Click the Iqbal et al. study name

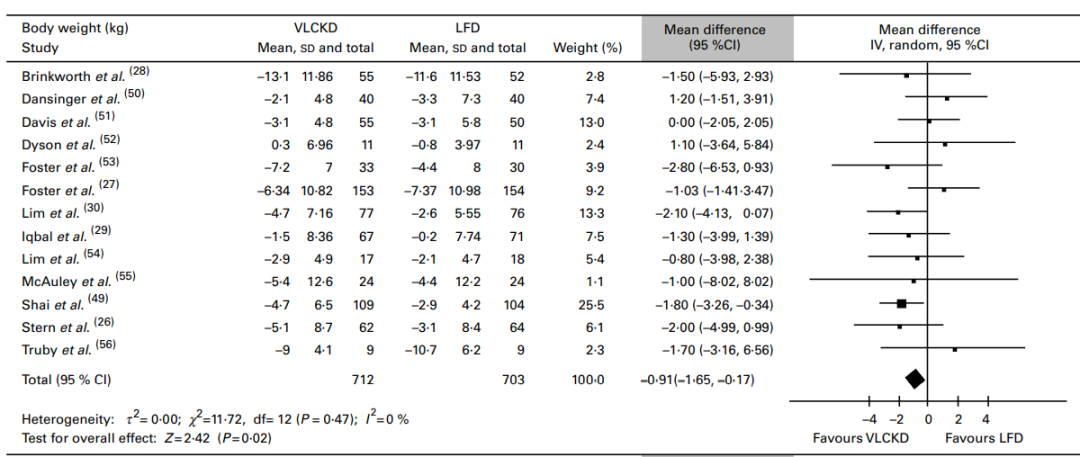[54, 236]
